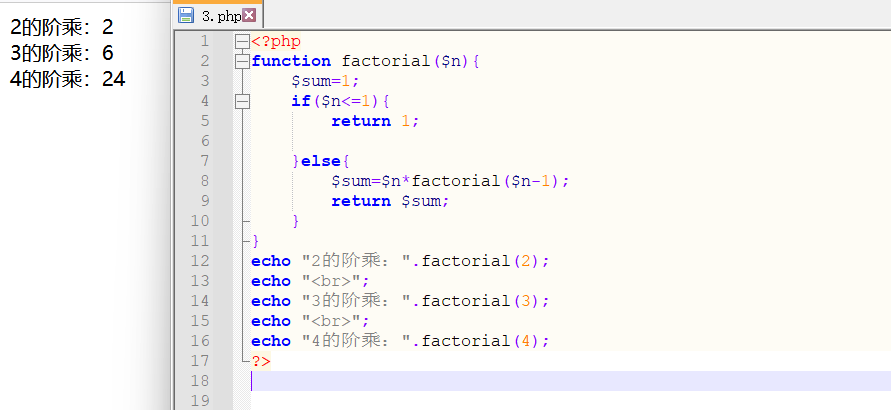This screenshot has height=410, width=891.
Task: Click line number 17 in the gutter
Action: tap(200, 361)
